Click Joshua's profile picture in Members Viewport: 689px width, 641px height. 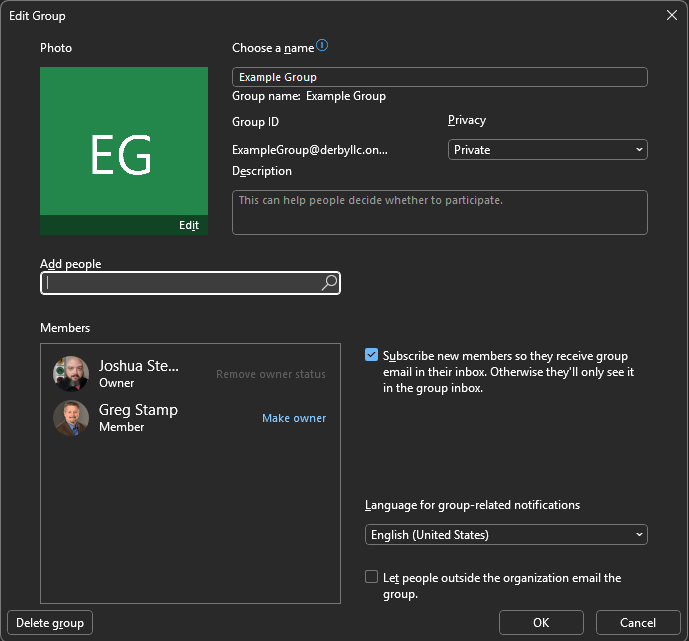tap(71, 374)
